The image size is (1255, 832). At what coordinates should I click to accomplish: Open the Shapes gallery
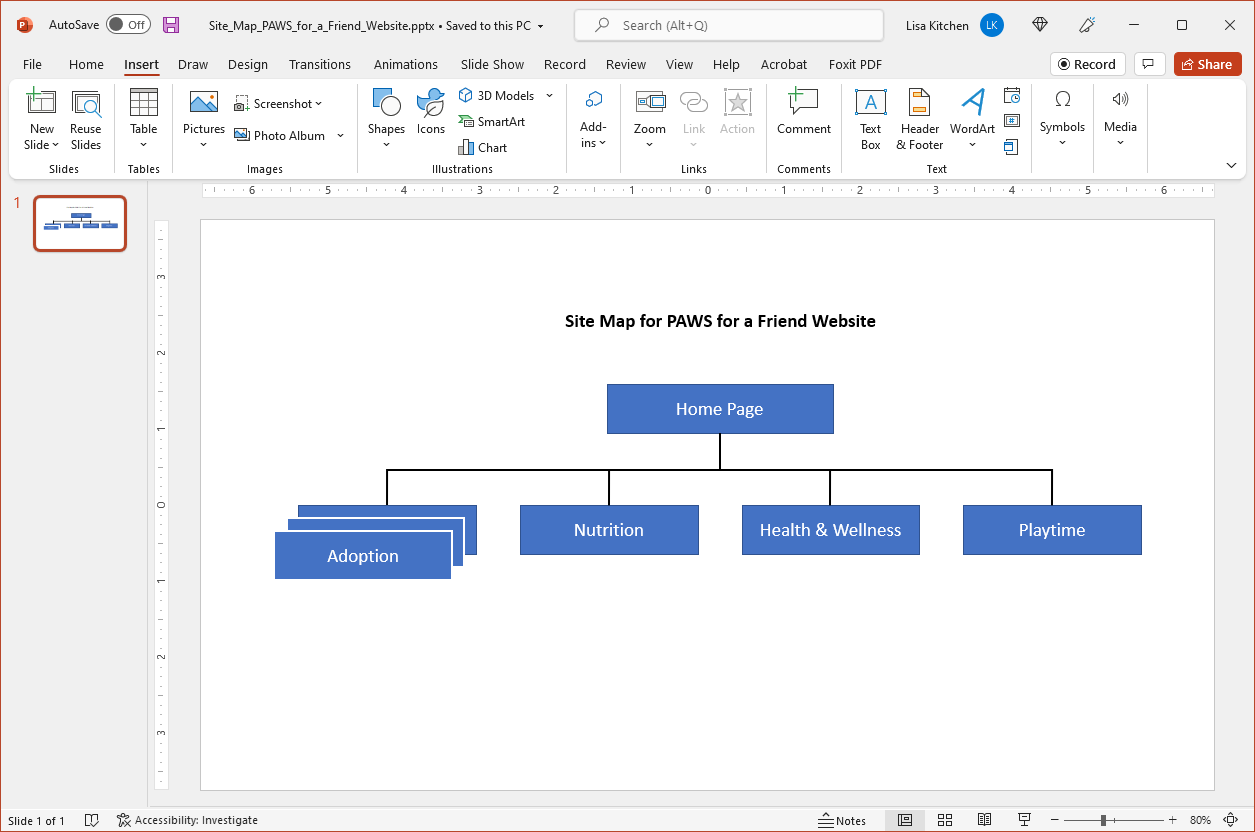(x=386, y=118)
